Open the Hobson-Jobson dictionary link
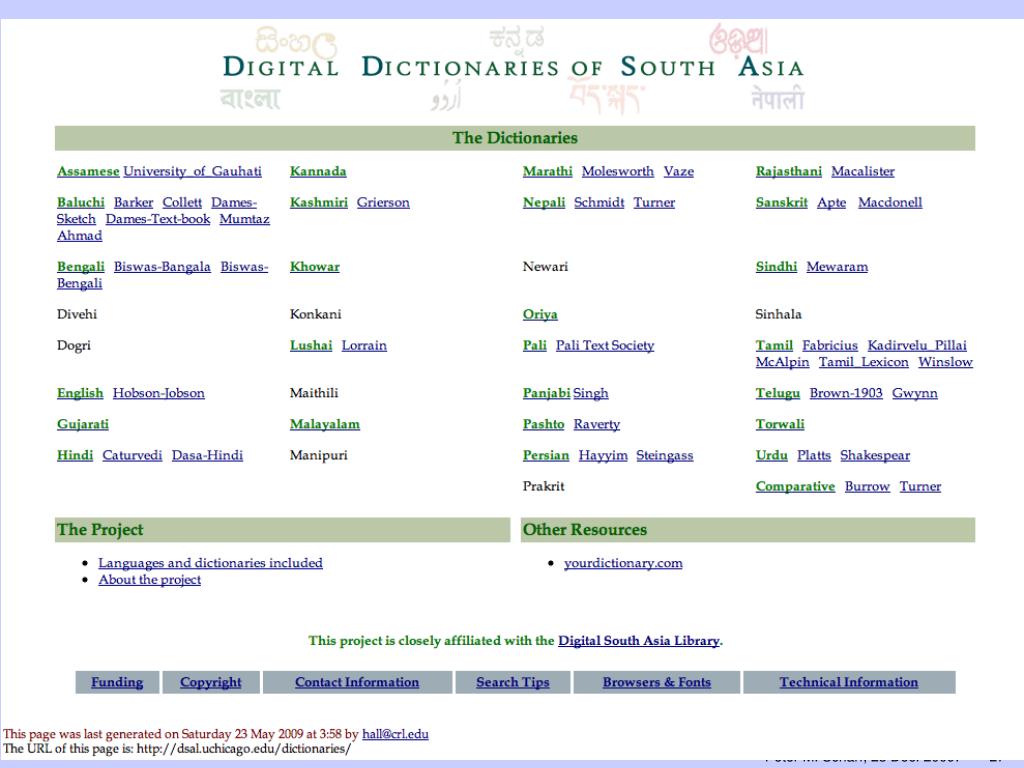Image resolution: width=1024 pixels, height=768 pixels. point(159,393)
